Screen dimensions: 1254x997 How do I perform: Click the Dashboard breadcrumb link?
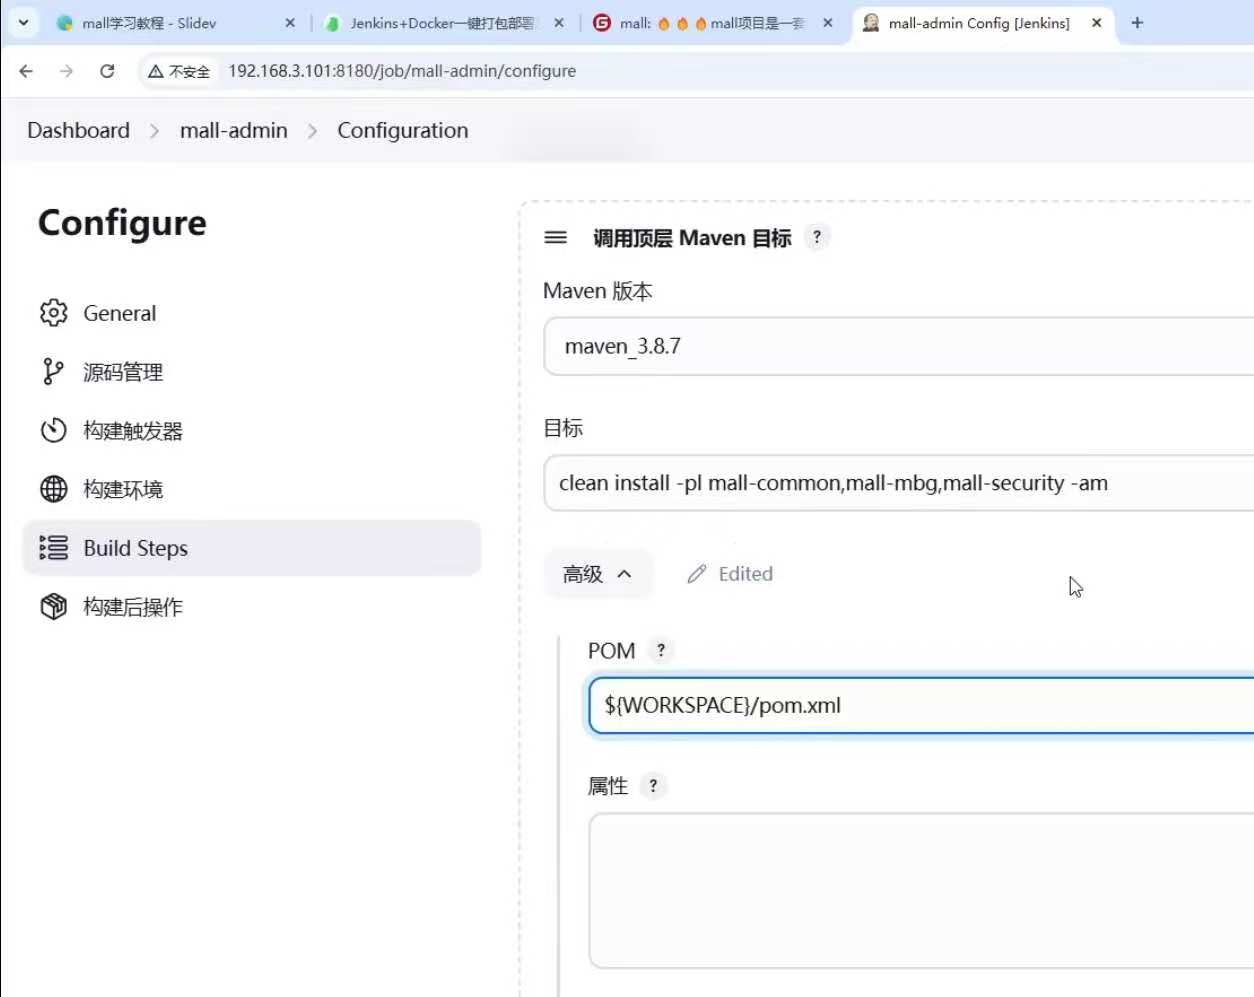click(x=78, y=130)
